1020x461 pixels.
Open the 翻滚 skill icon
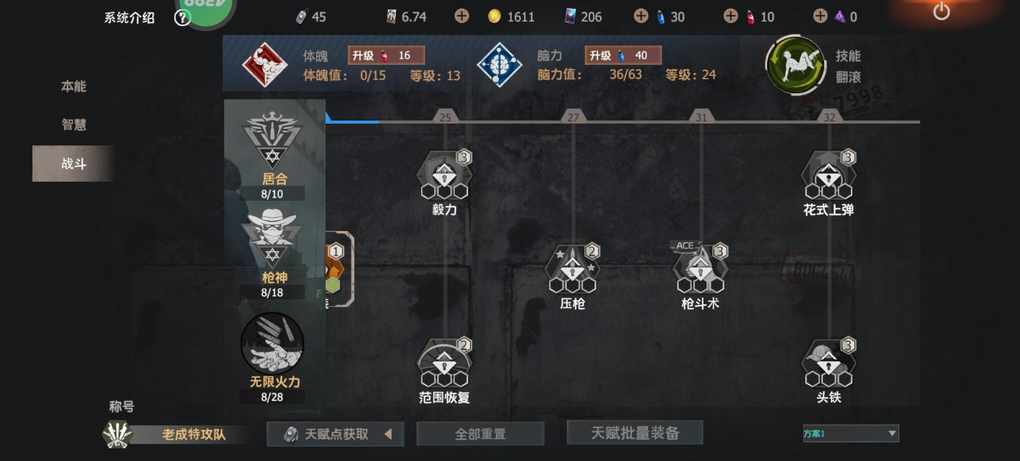[x=795, y=64]
